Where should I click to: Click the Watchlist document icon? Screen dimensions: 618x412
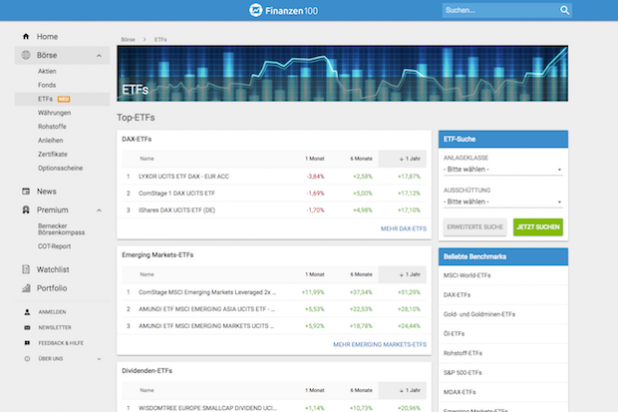26,269
